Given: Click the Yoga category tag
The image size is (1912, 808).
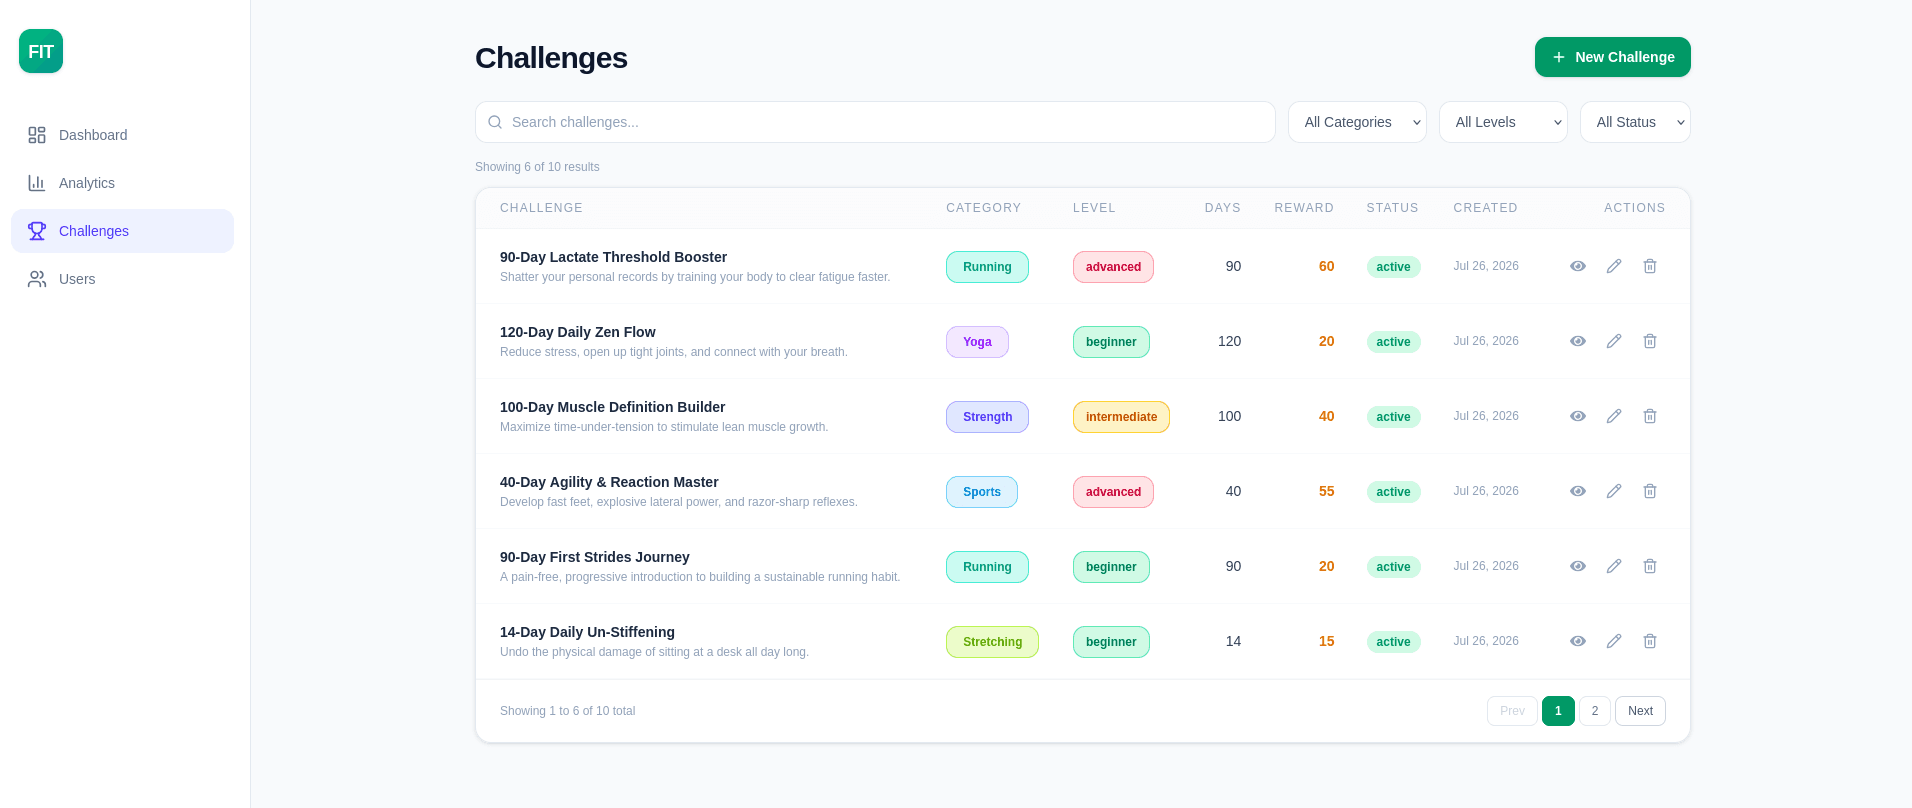Looking at the screenshot, I should (x=977, y=342).
